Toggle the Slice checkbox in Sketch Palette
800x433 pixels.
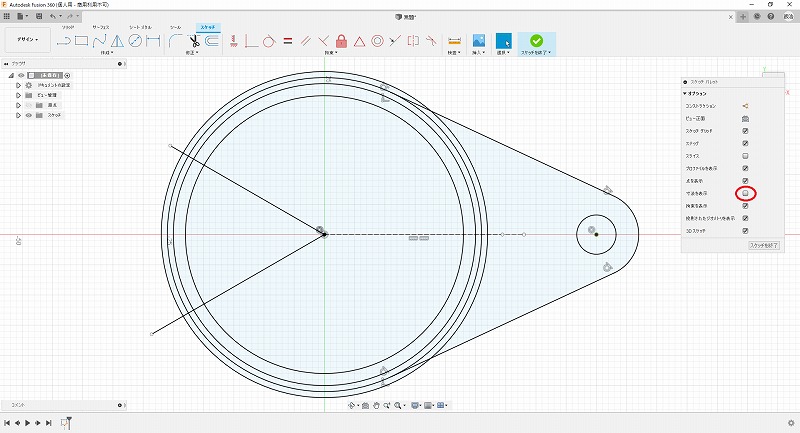pos(745,156)
